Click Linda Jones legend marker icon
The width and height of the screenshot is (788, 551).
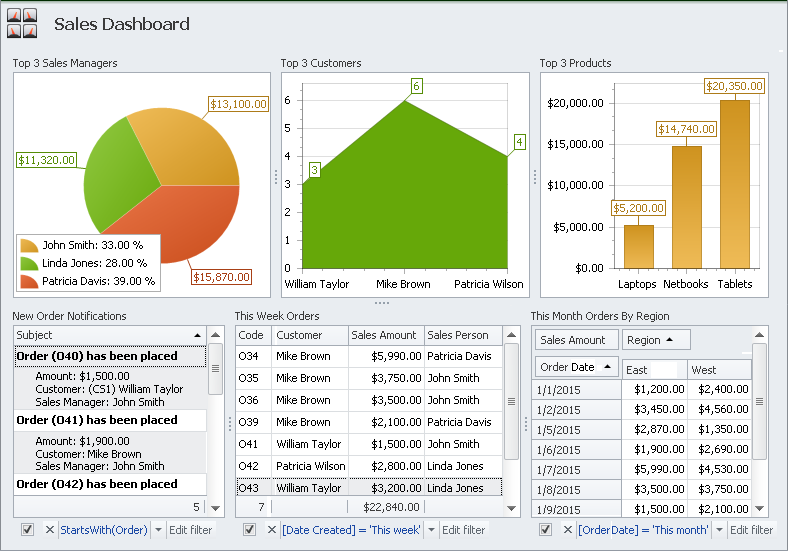pos(29,263)
